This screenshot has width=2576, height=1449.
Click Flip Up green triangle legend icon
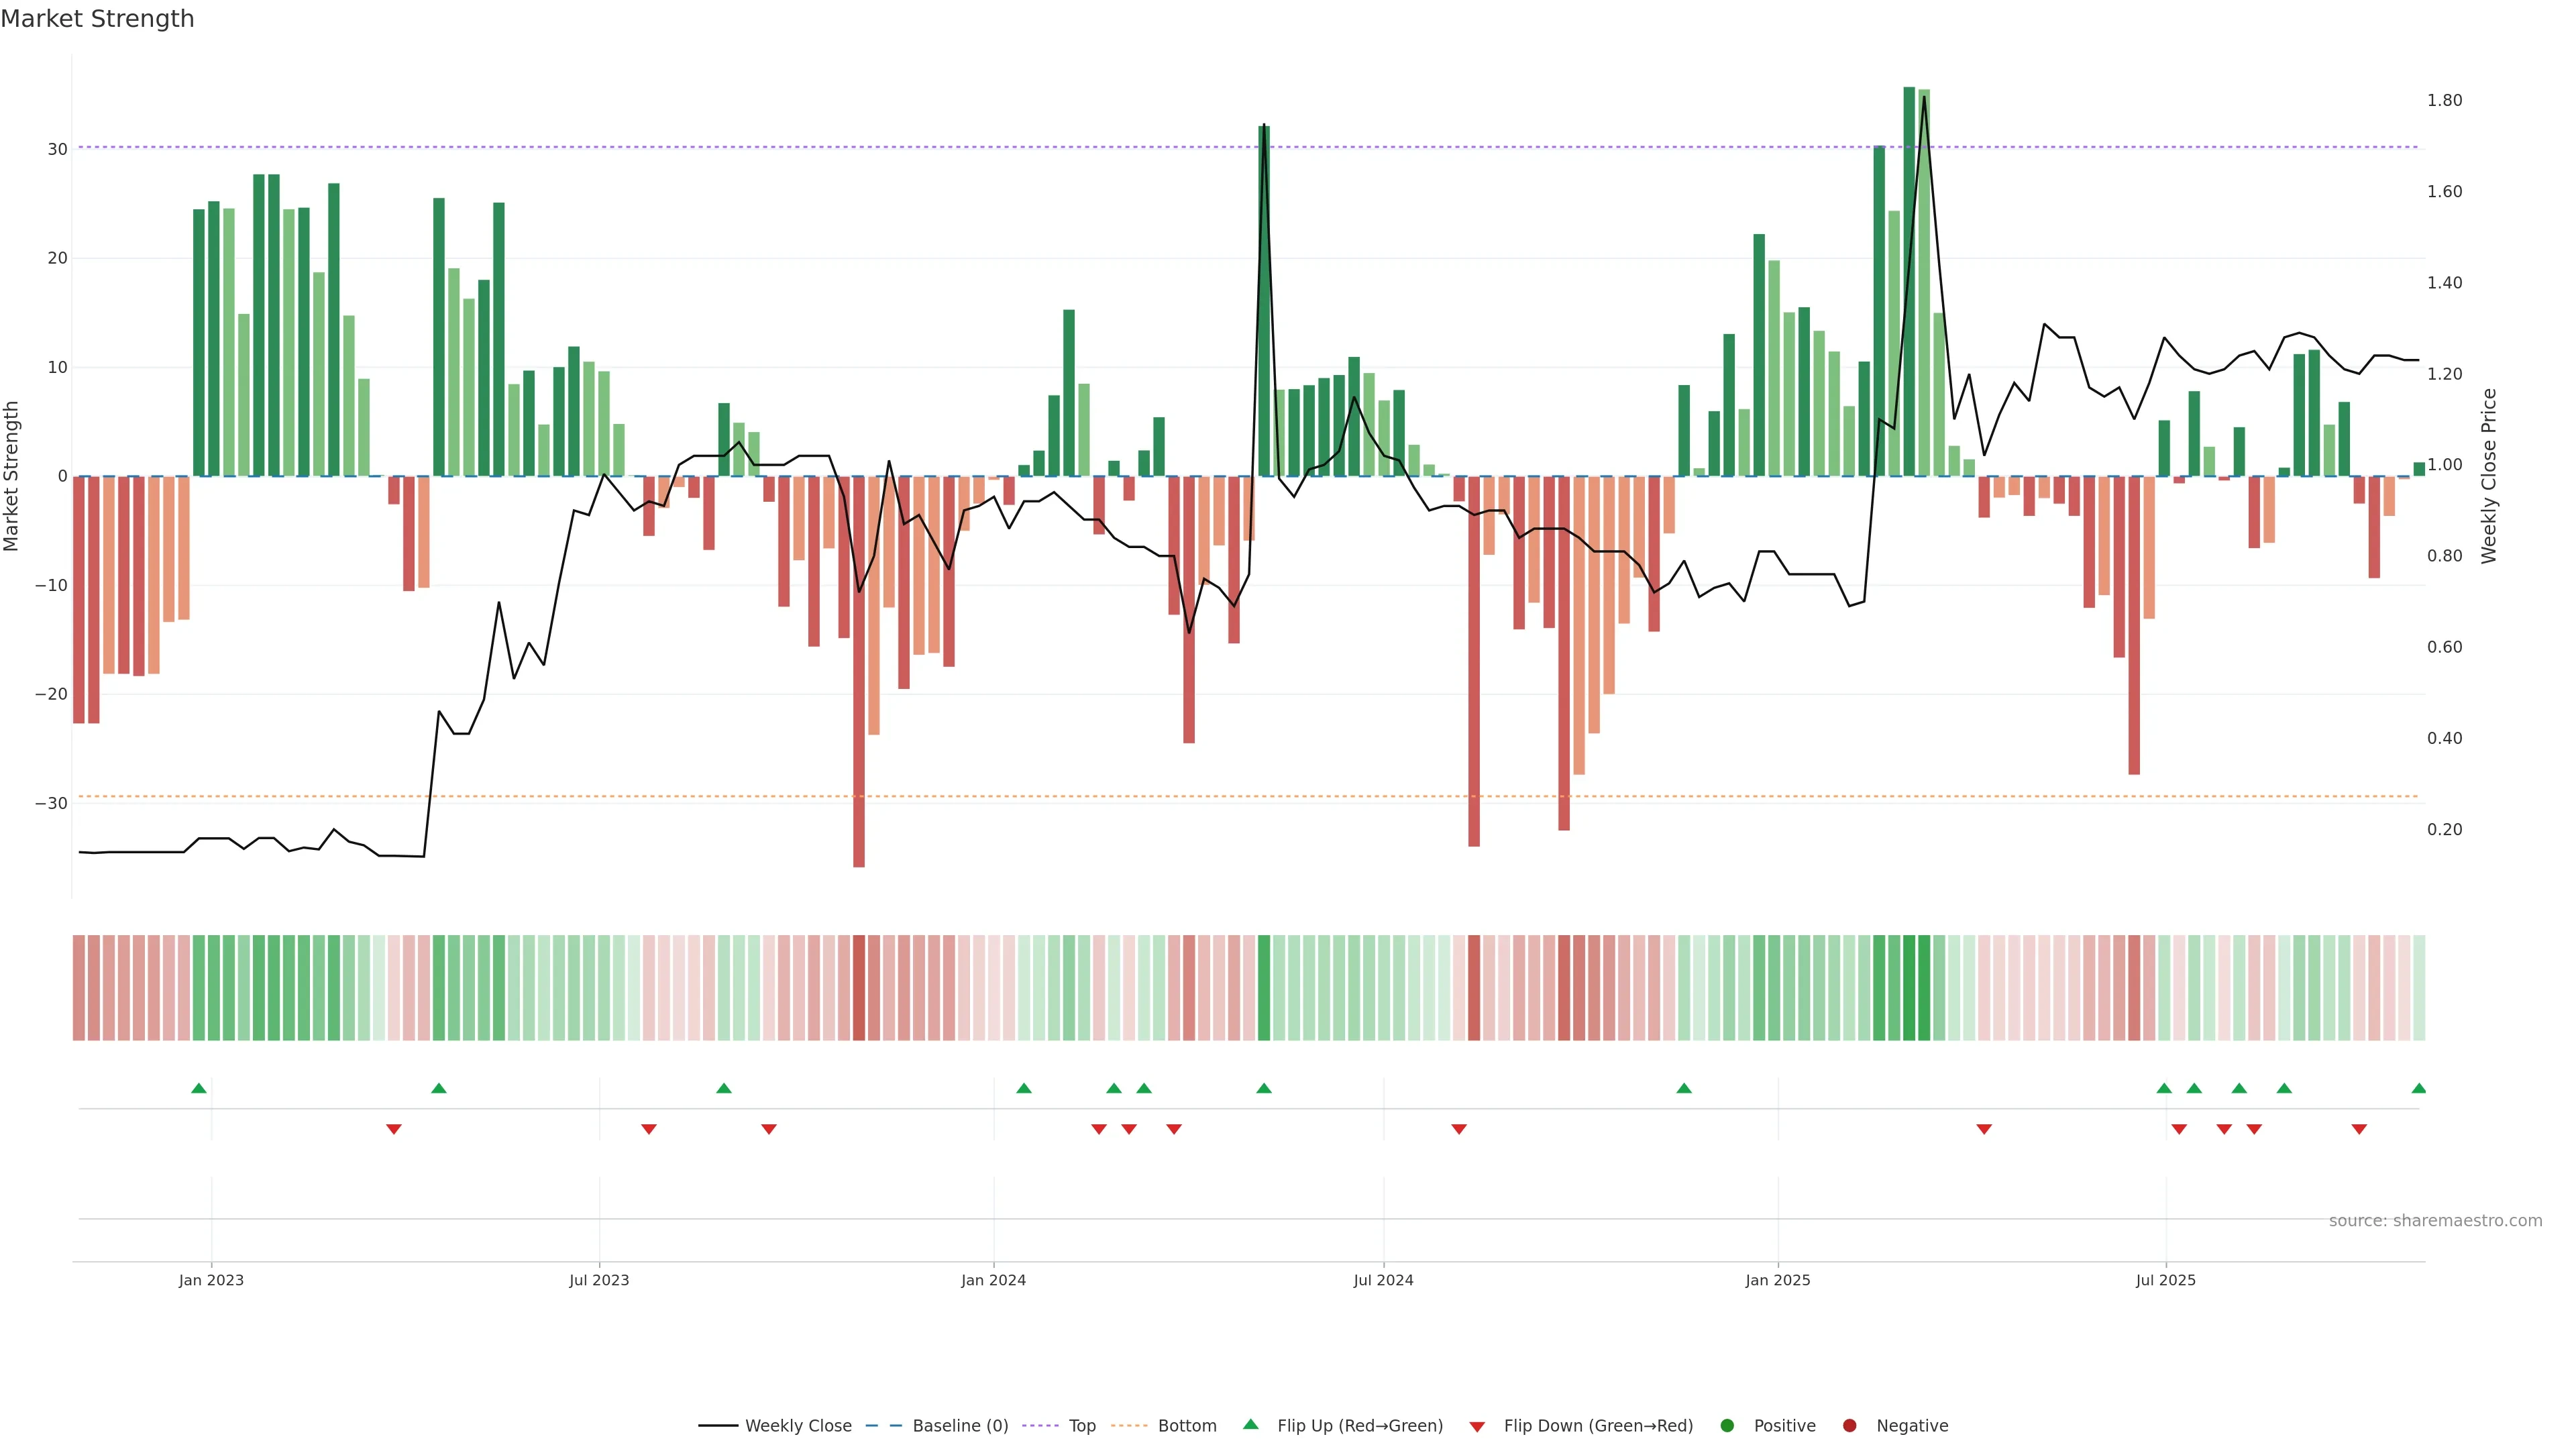(1250, 1424)
